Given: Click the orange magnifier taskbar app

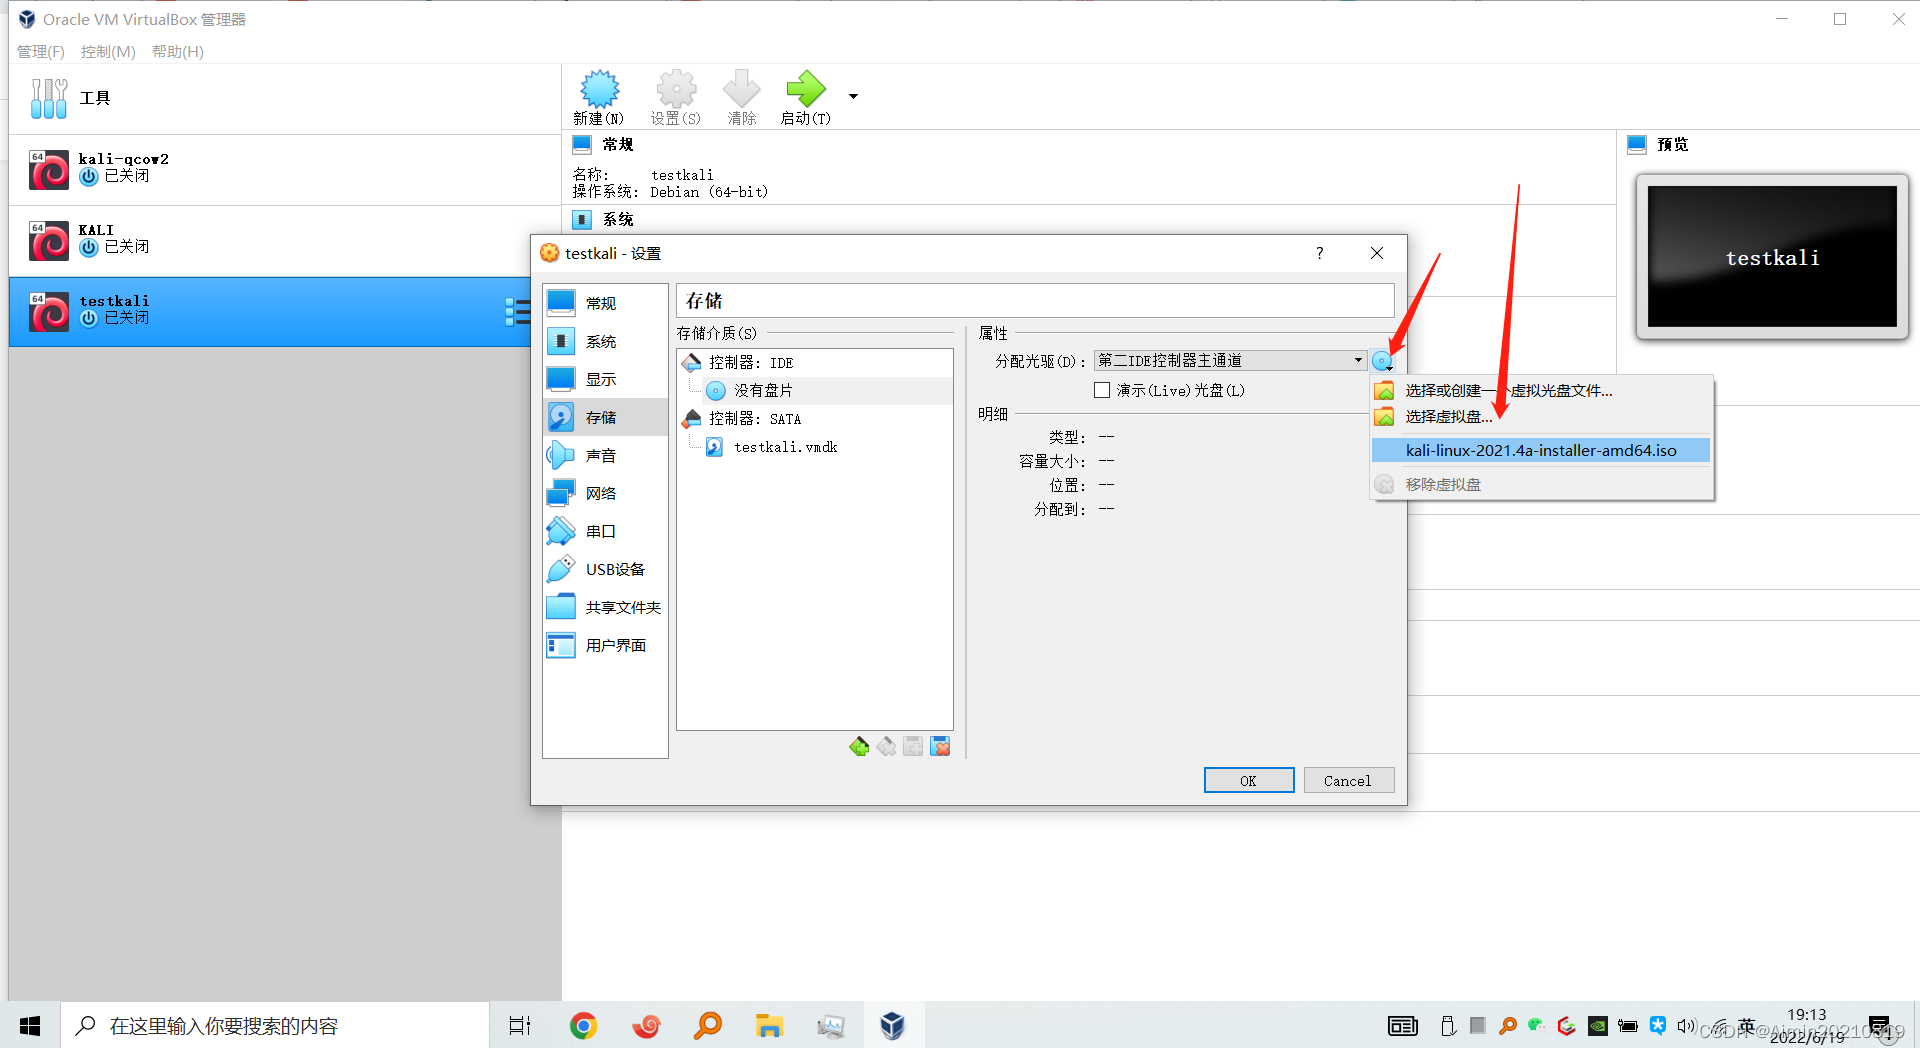Looking at the screenshot, I should point(707,1025).
